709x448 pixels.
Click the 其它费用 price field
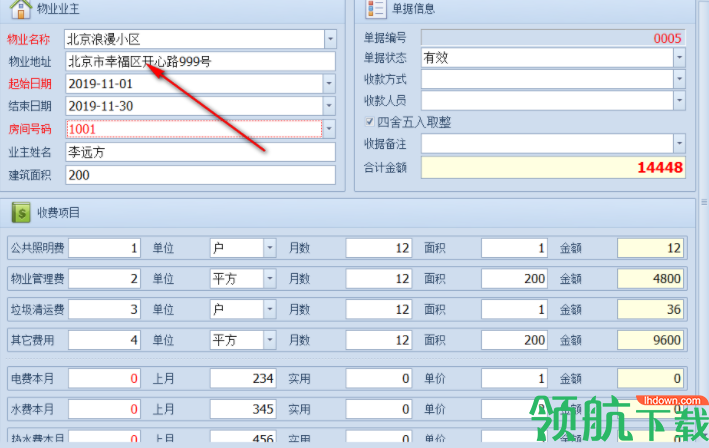click(x=104, y=340)
